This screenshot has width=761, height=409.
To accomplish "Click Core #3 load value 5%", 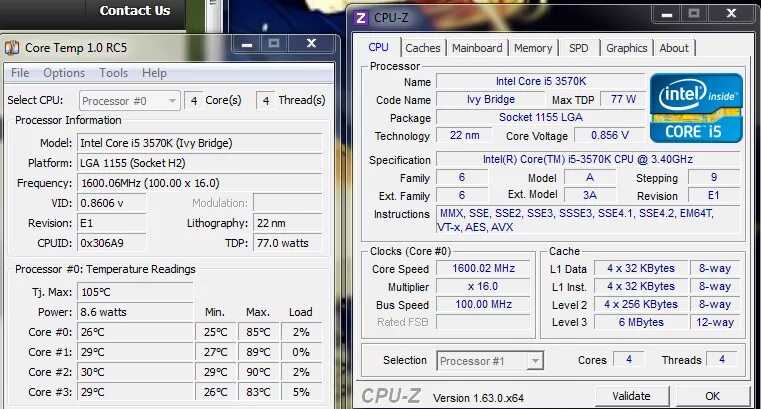I will coord(301,392).
